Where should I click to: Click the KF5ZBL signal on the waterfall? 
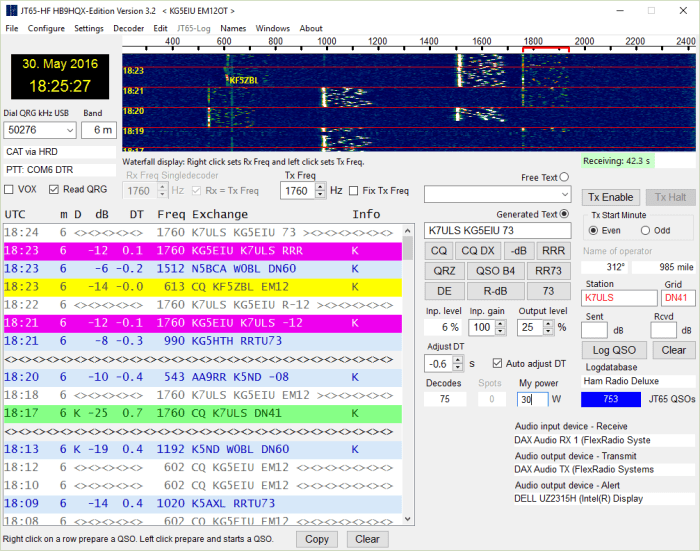243,80
